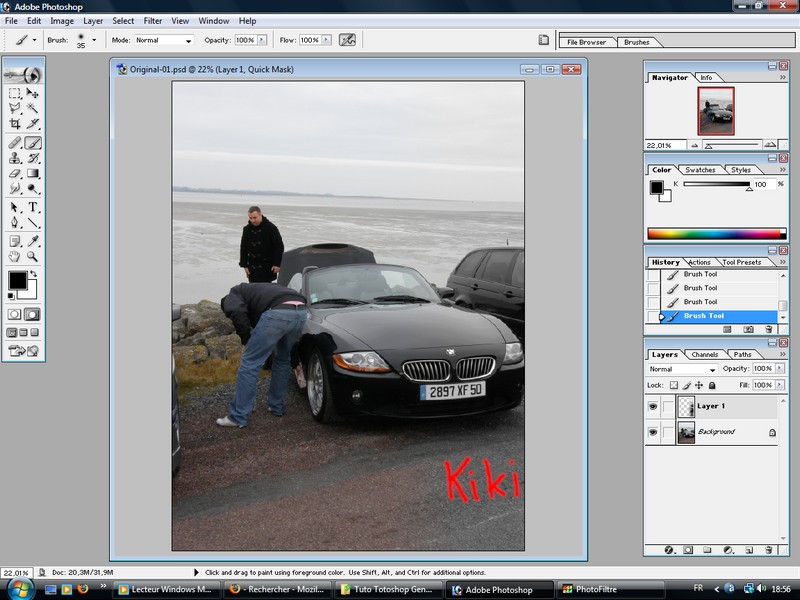Swap foreground and background colors
The height and width of the screenshot is (600, 800).
[x=34, y=274]
